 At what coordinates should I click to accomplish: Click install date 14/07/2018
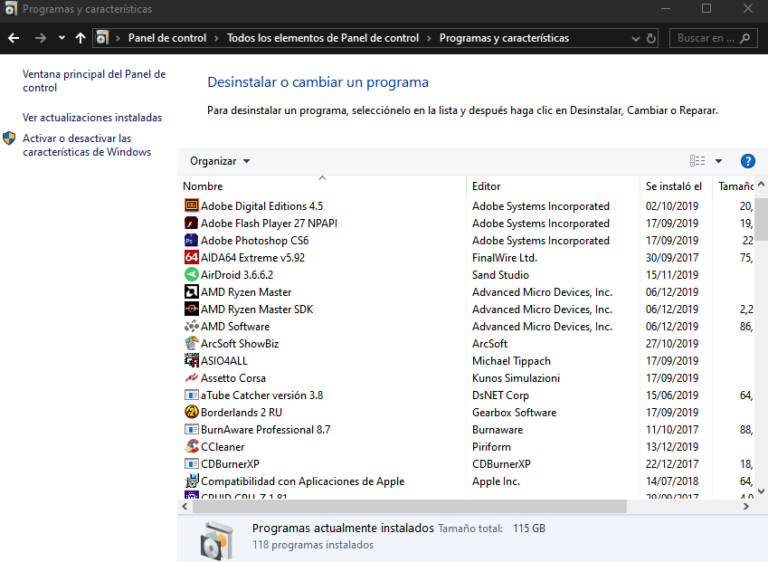click(x=672, y=481)
